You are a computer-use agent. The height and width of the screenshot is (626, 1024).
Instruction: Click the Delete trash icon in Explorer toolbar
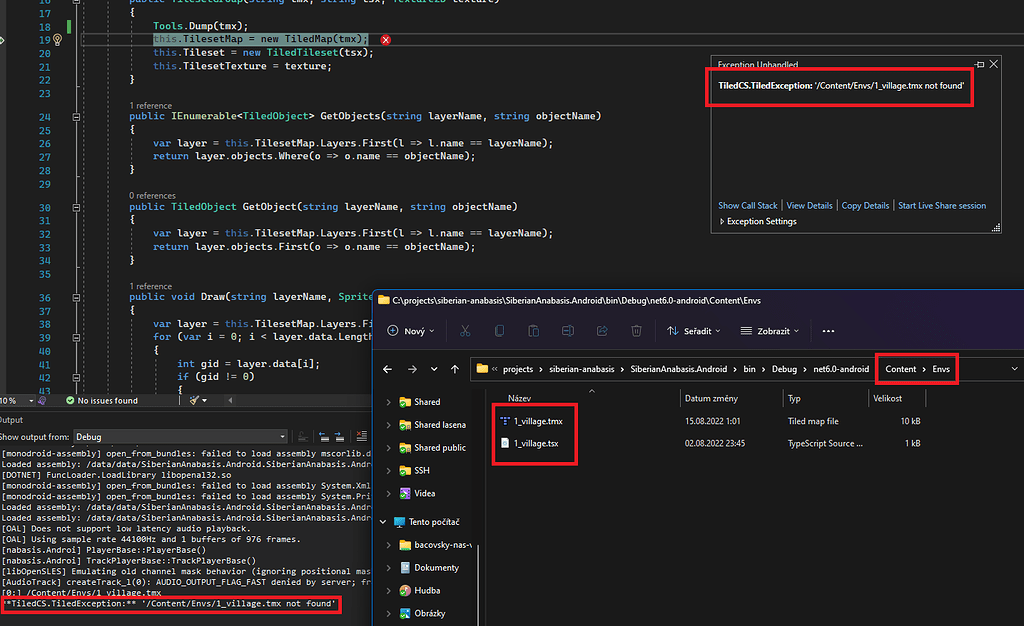[637, 330]
